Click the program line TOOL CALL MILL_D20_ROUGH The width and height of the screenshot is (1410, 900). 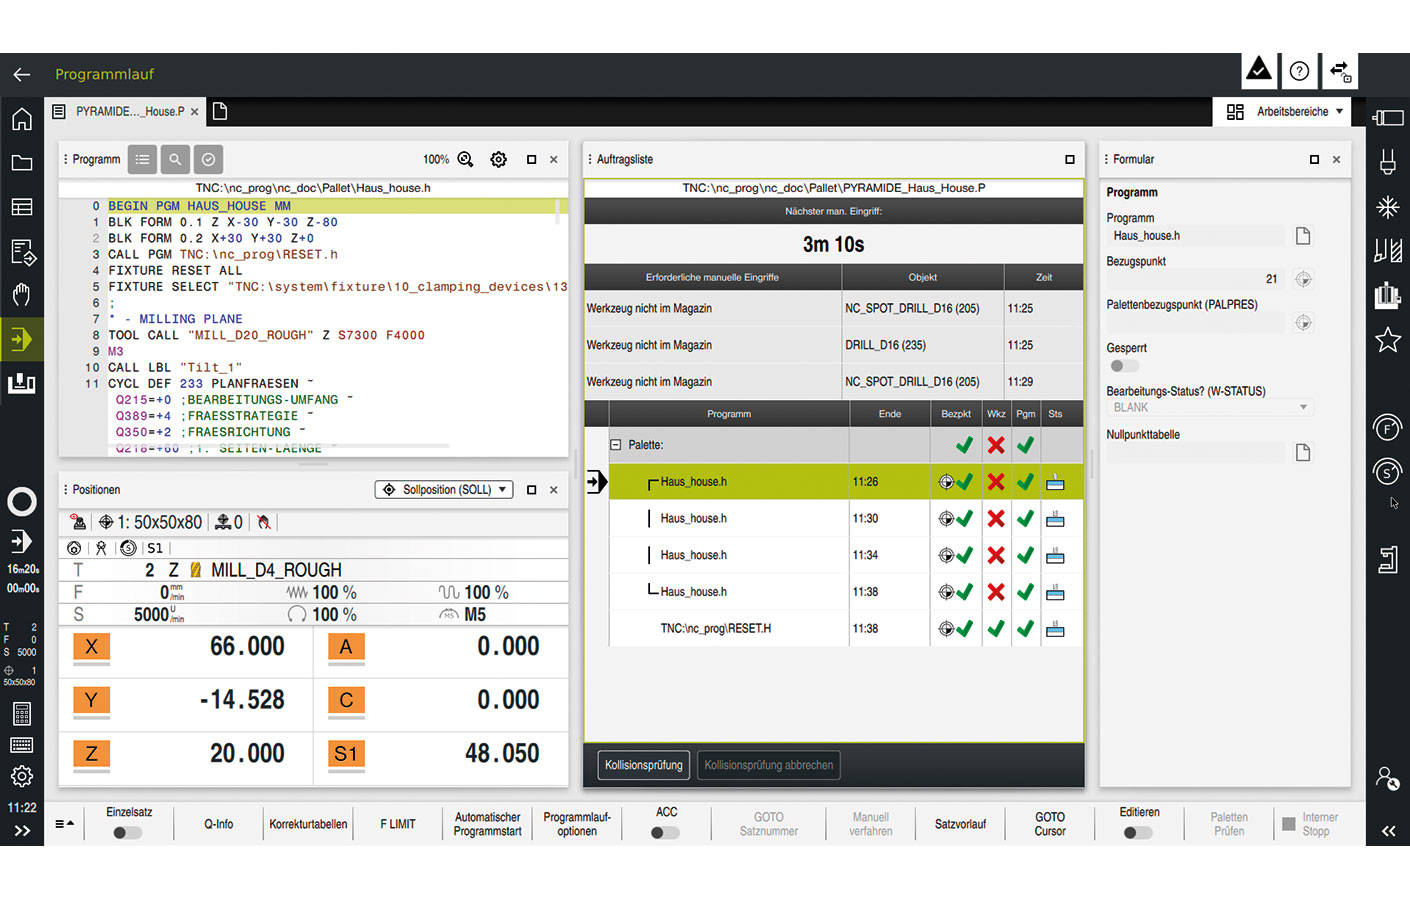(266, 335)
